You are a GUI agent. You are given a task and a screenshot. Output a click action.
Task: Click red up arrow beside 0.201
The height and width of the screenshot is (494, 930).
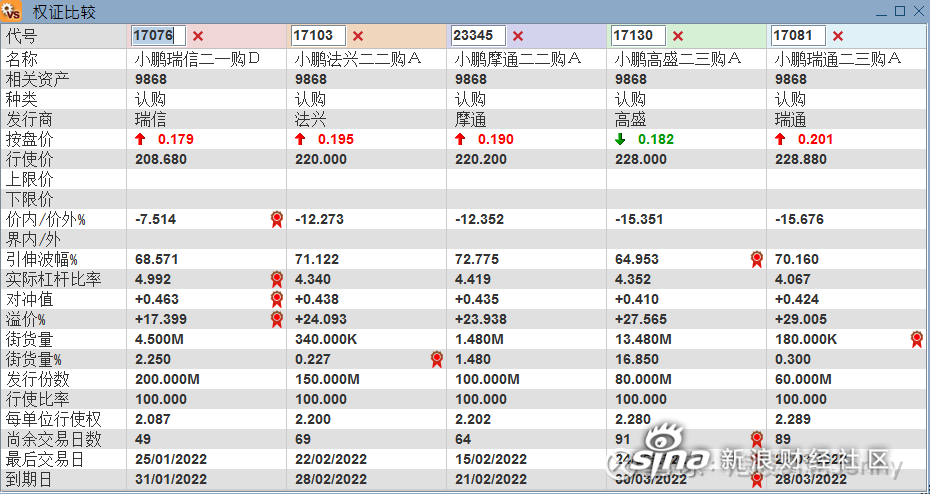[780, 139]
